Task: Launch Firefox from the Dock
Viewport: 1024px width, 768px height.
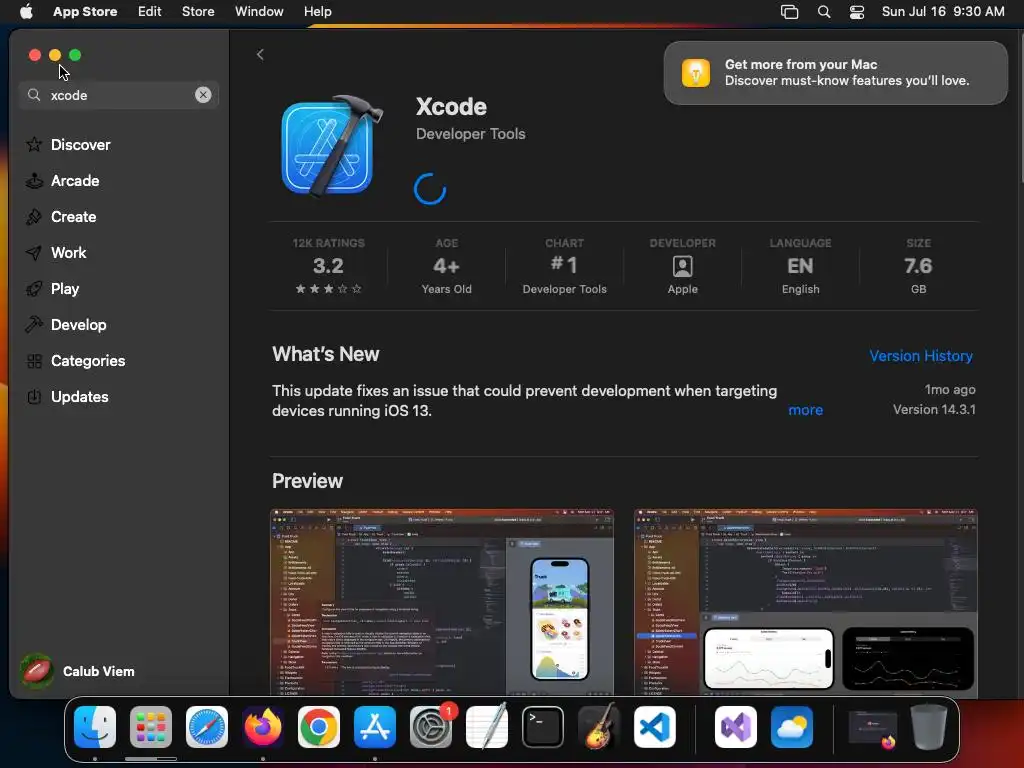Action: click(x=263, y=727)
